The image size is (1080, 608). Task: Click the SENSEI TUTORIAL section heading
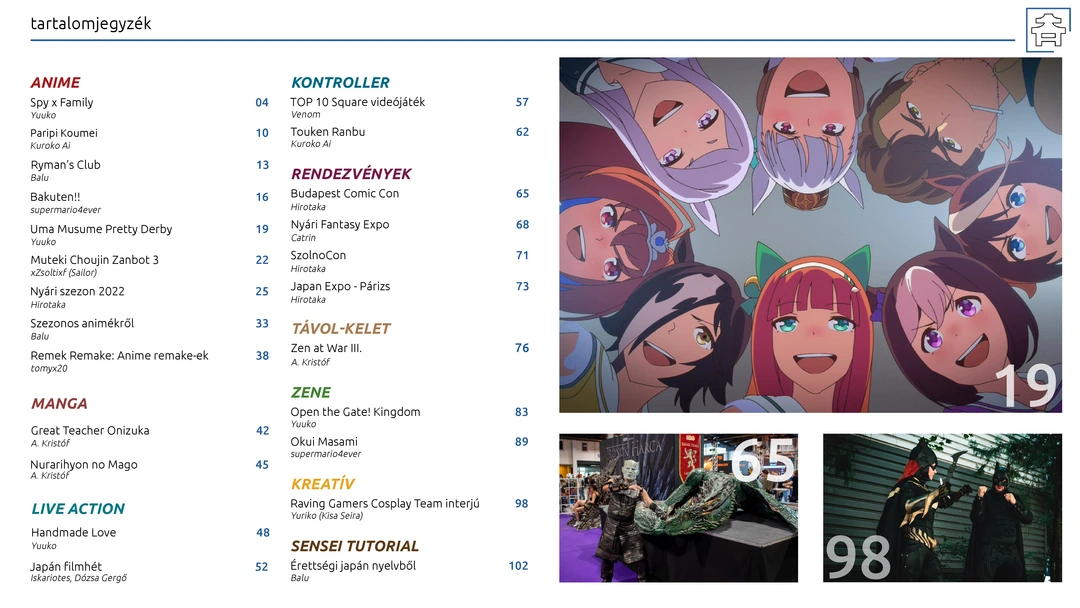click(354, 546)
